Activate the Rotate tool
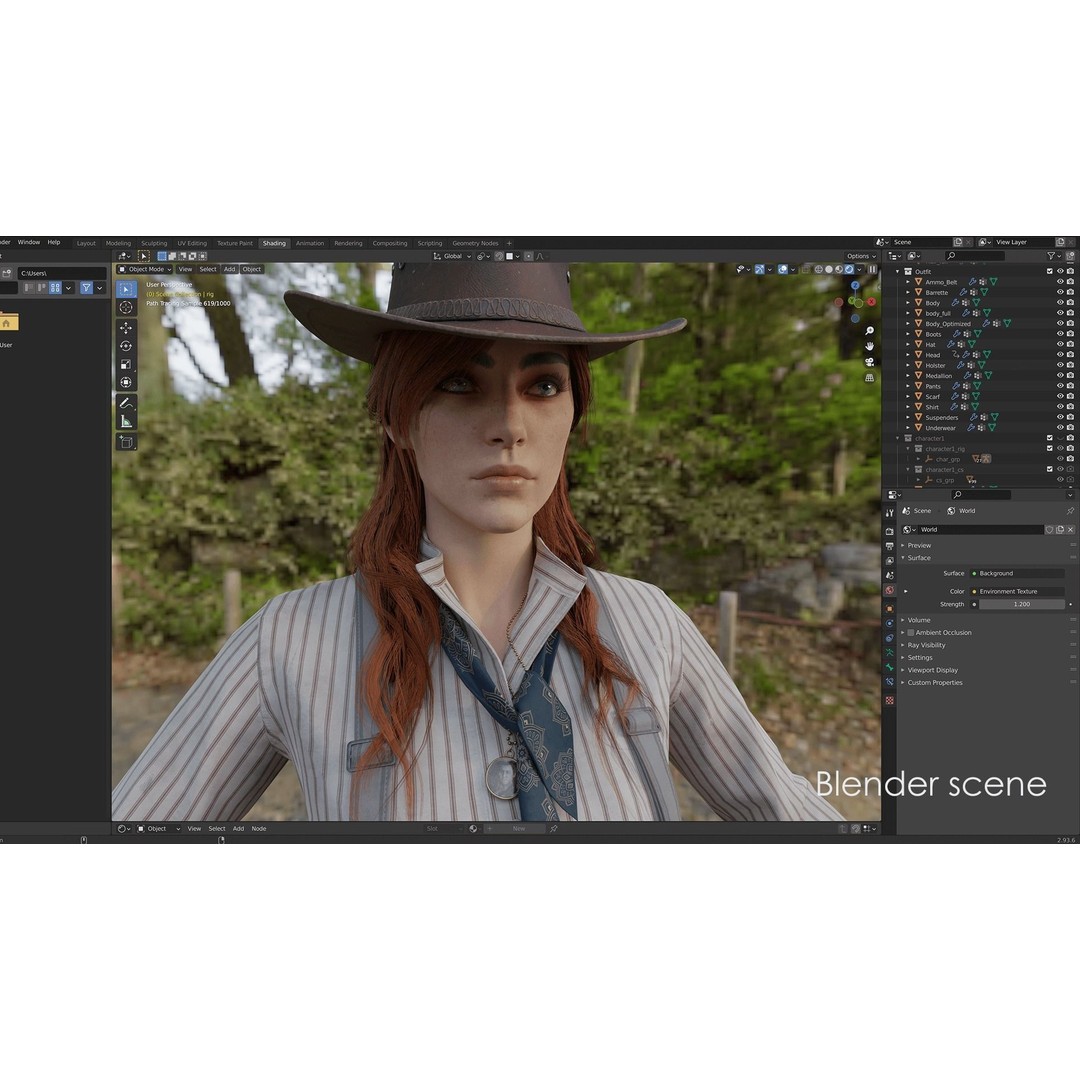The height and width of the screenshot is (1080, 1080). point(126,346)
